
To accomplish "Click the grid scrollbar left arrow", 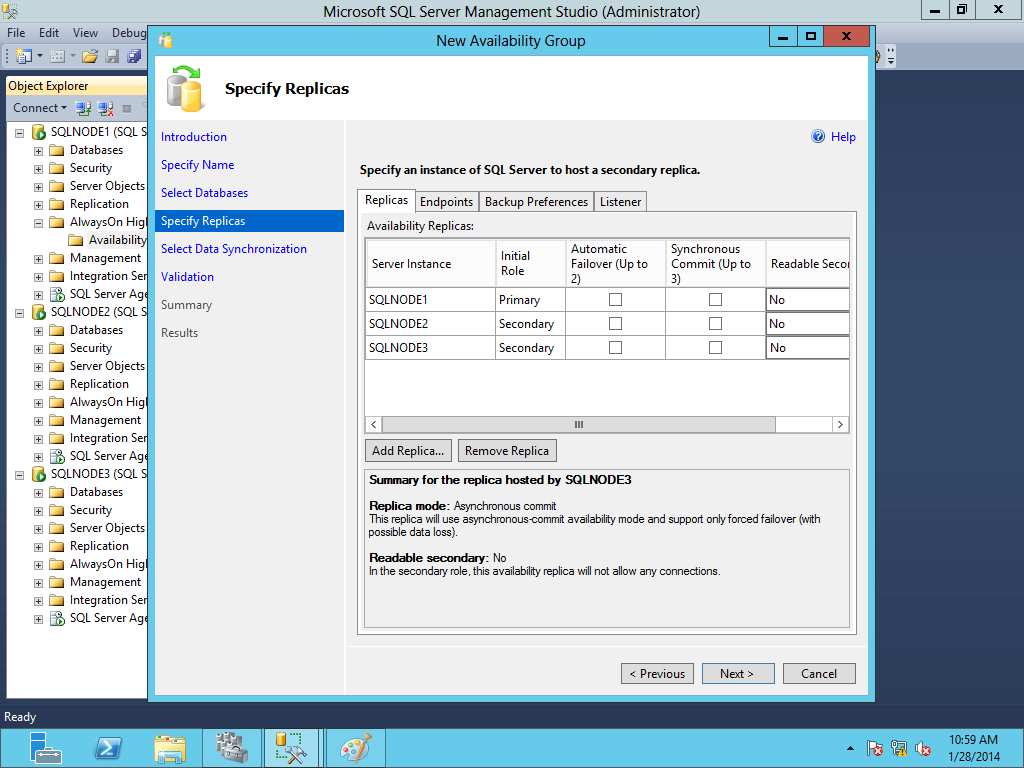I will pyautogui.click(x=374, y=424).
